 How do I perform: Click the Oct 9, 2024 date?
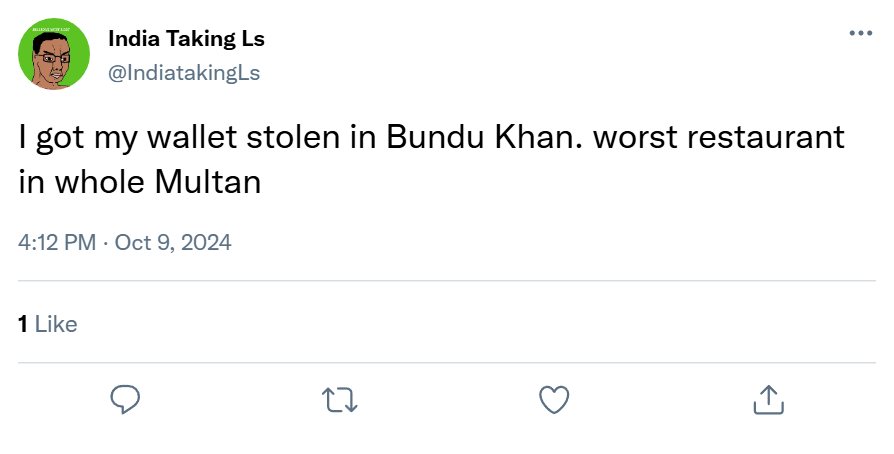(x=173, y=243)
